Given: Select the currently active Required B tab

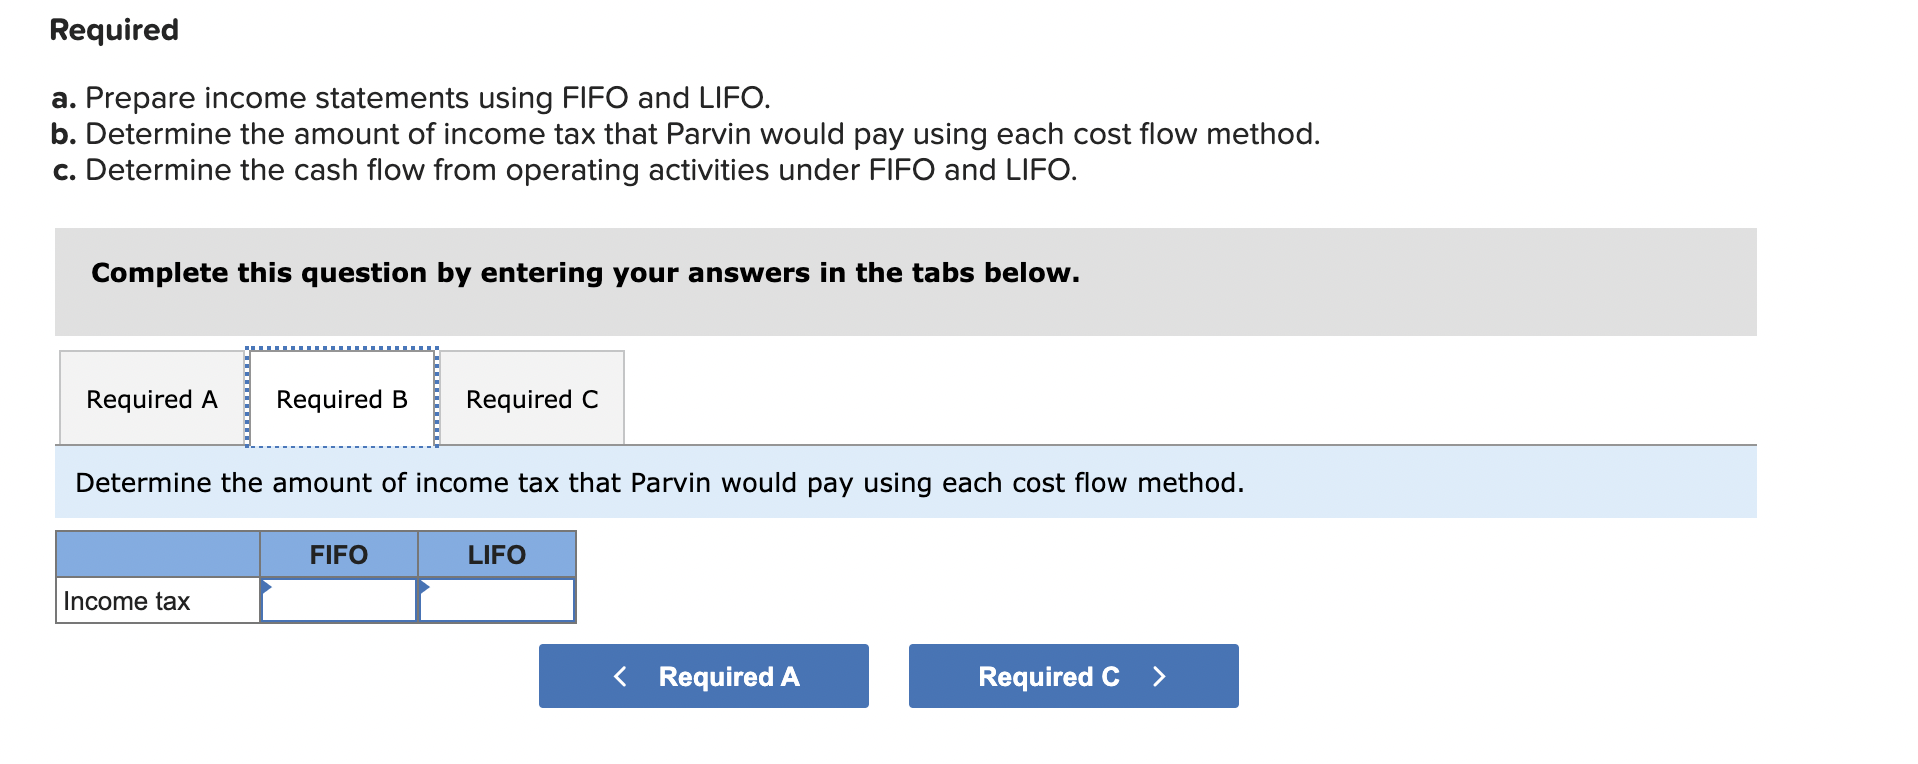Looking at the screenshot, I should [341, 398].
